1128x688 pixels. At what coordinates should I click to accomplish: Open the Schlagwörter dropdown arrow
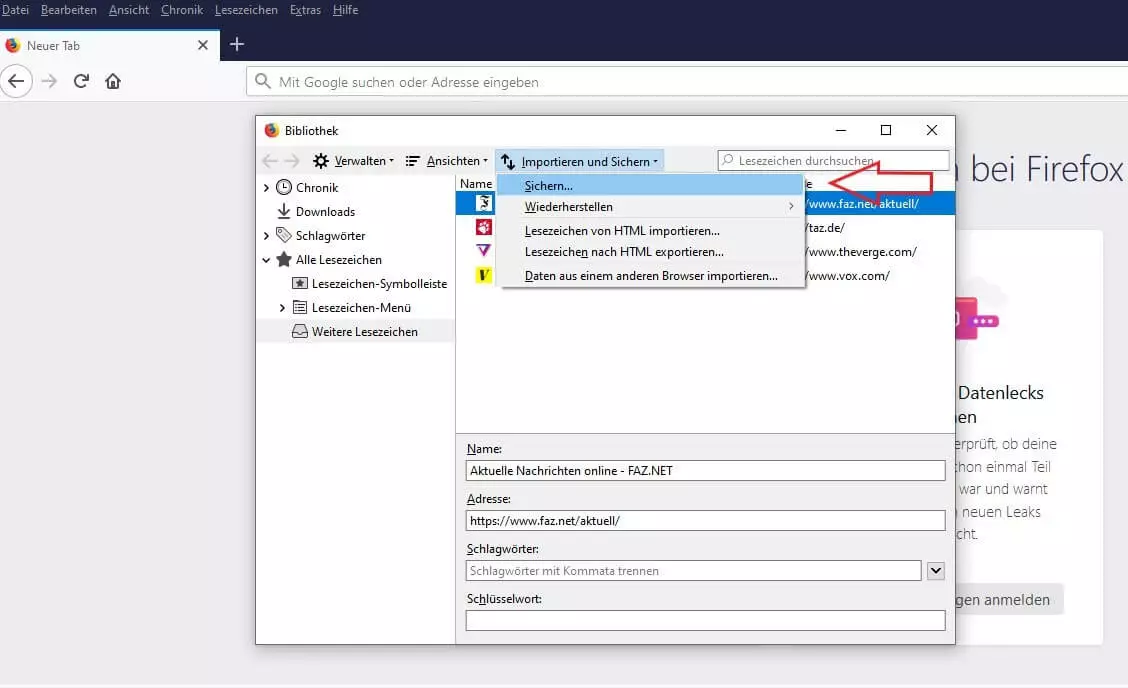point(936,571)
